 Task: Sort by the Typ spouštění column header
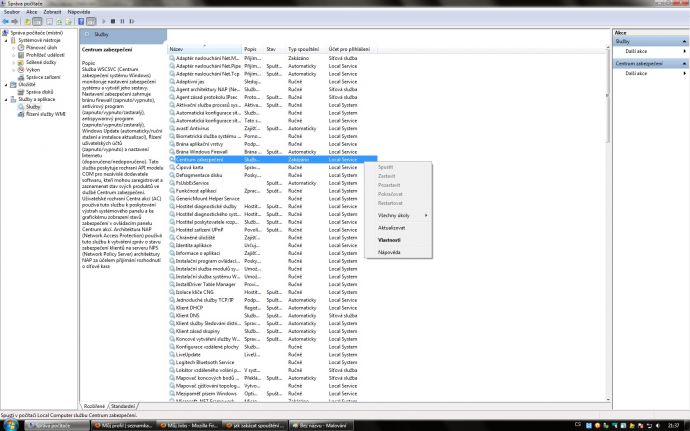(306, 49)
